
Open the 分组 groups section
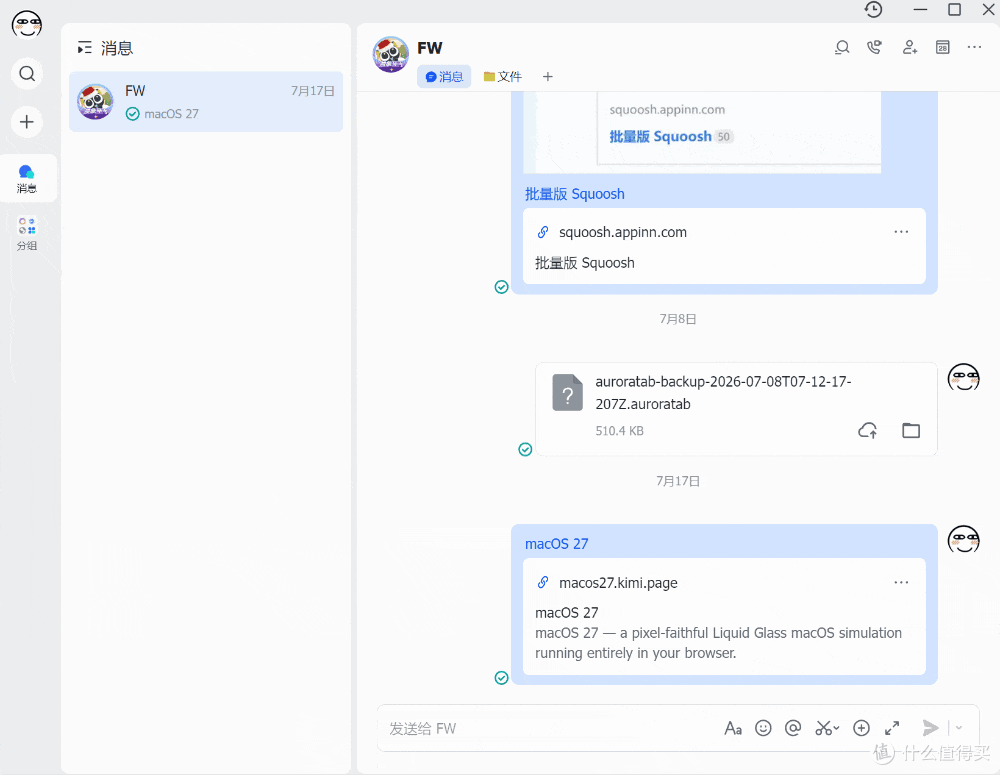27,233
